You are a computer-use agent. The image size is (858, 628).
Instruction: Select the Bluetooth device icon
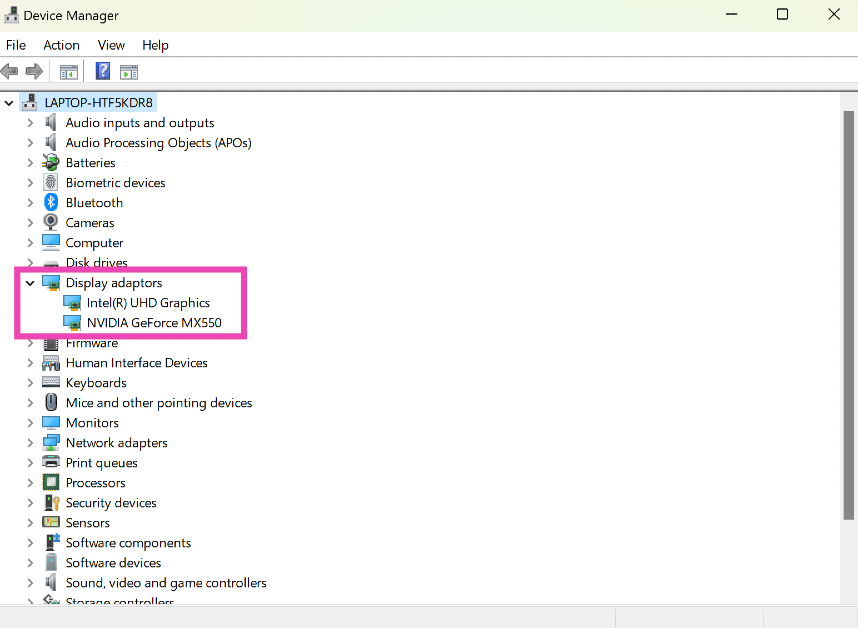[51, 203]
